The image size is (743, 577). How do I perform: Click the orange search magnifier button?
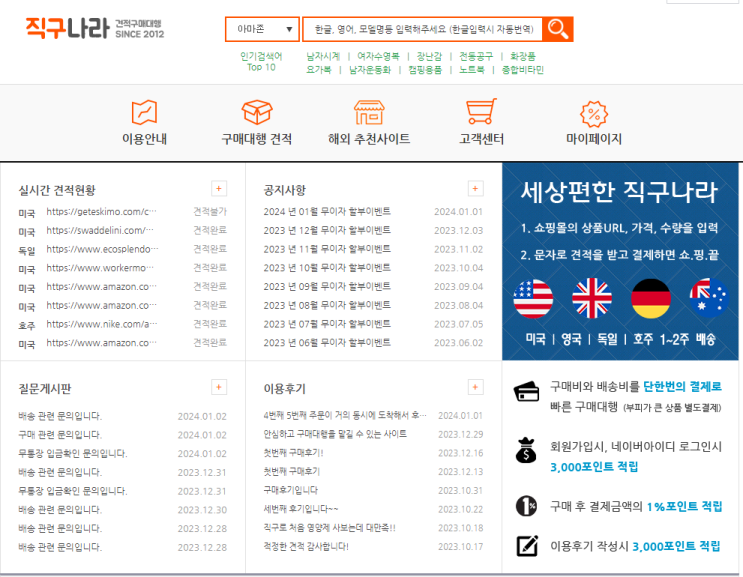pos(558,29)
